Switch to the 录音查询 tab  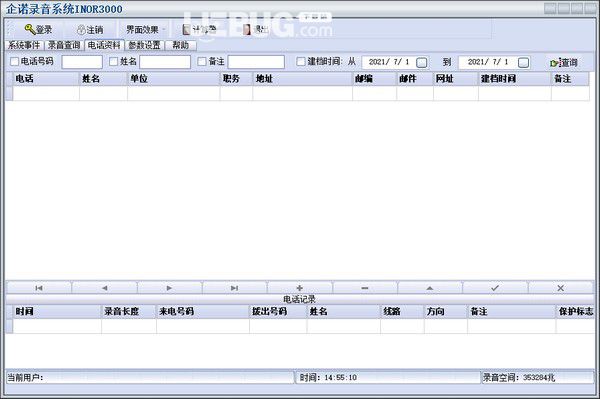[x=64, y=45]
